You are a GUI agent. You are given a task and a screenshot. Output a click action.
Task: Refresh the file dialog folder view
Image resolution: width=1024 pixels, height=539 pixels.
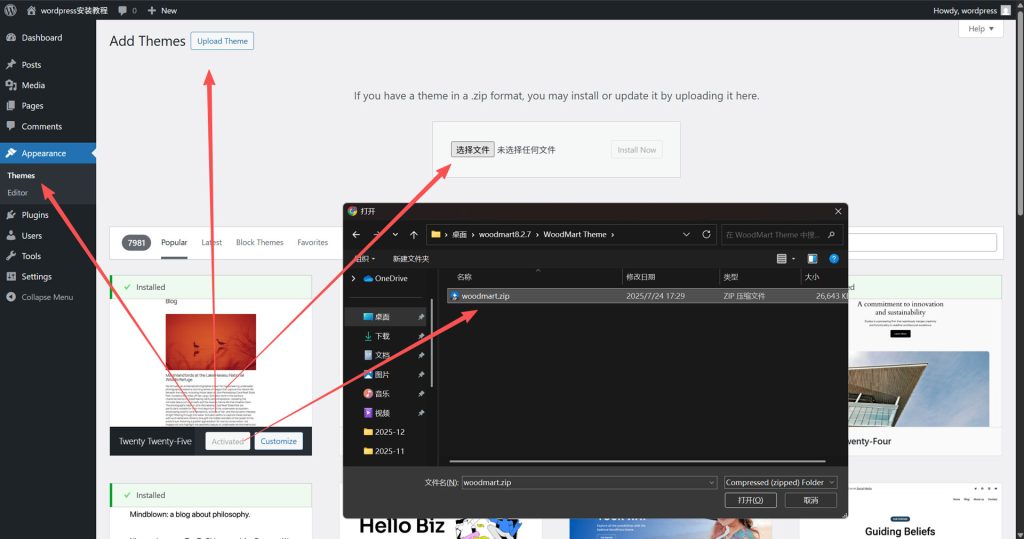coord(707,235)
